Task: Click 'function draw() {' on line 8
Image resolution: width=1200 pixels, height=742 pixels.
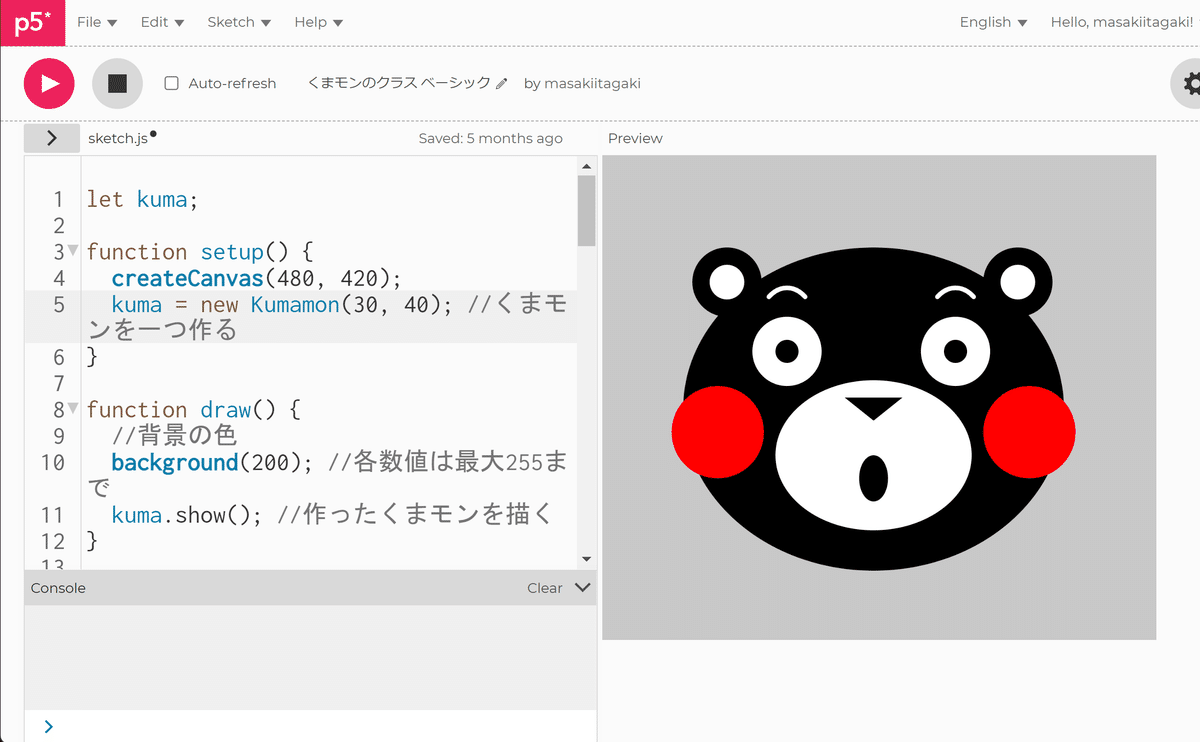Action: coord(193,410)
